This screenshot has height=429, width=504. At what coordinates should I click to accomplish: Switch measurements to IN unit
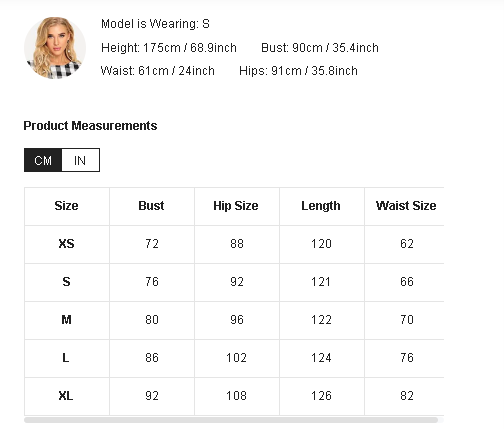tap(80, 160)
